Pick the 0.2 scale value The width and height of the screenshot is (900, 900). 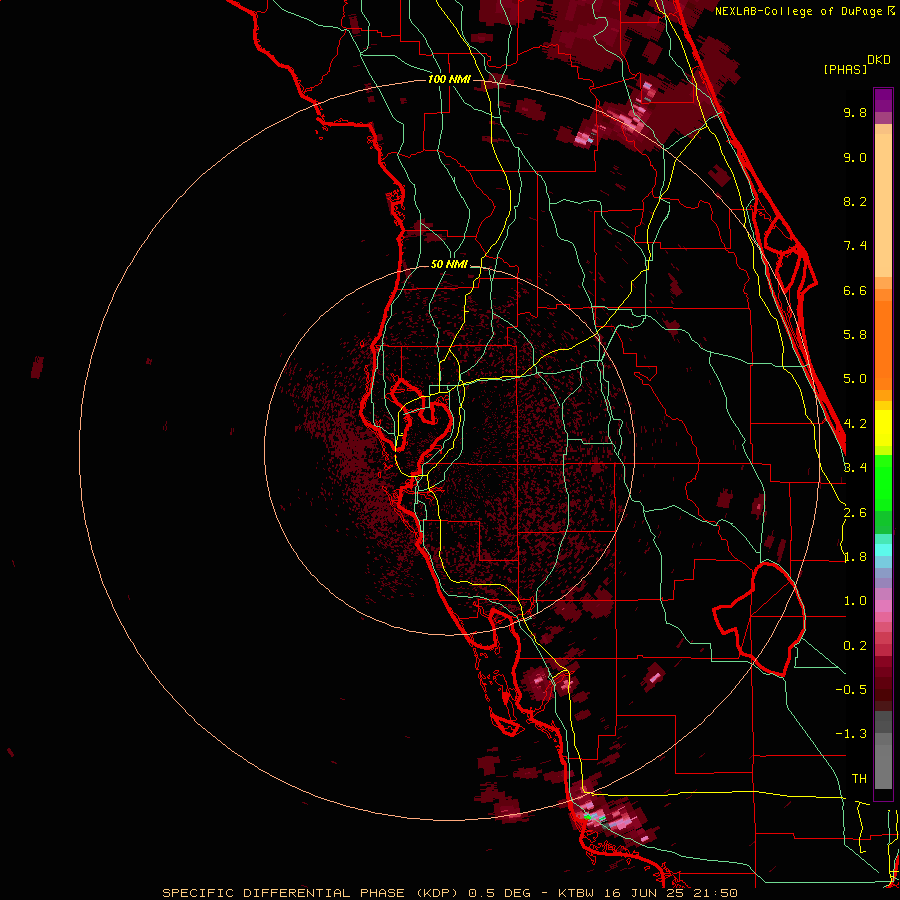pos(855,646)
